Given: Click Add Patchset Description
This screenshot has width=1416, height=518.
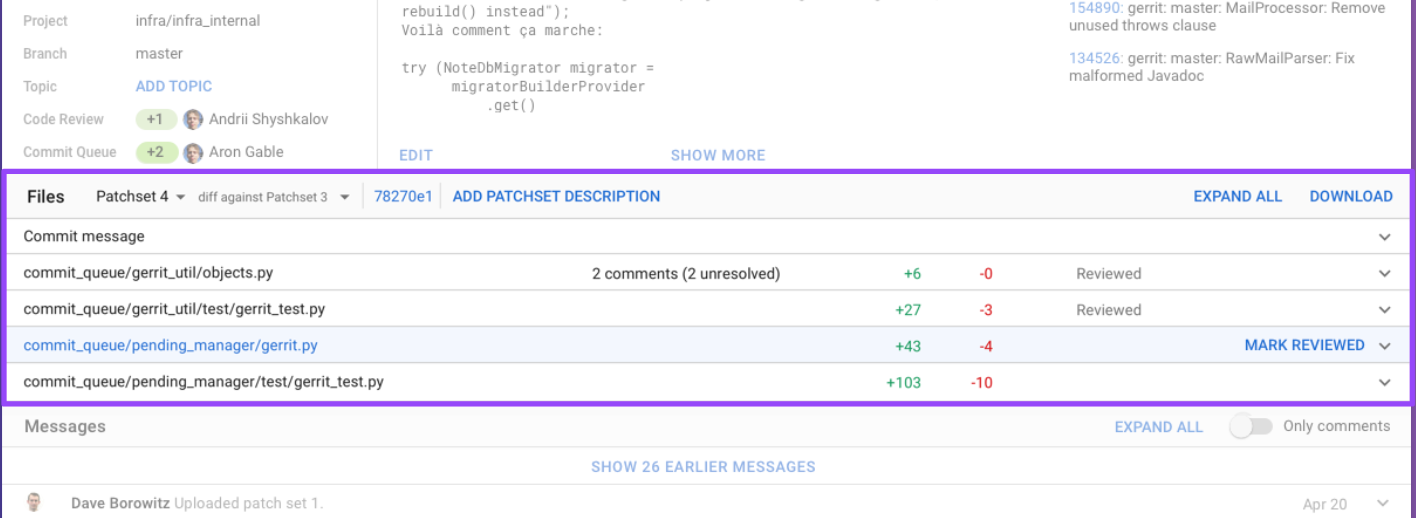Looking at the screenshot, I should 556,197.
